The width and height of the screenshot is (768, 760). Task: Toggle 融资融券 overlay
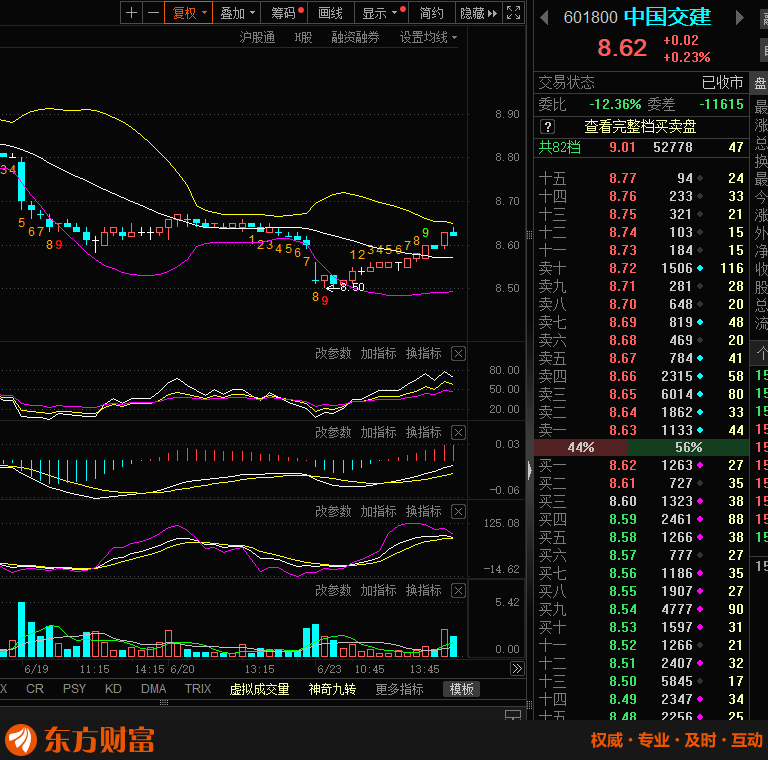point(355,37)
